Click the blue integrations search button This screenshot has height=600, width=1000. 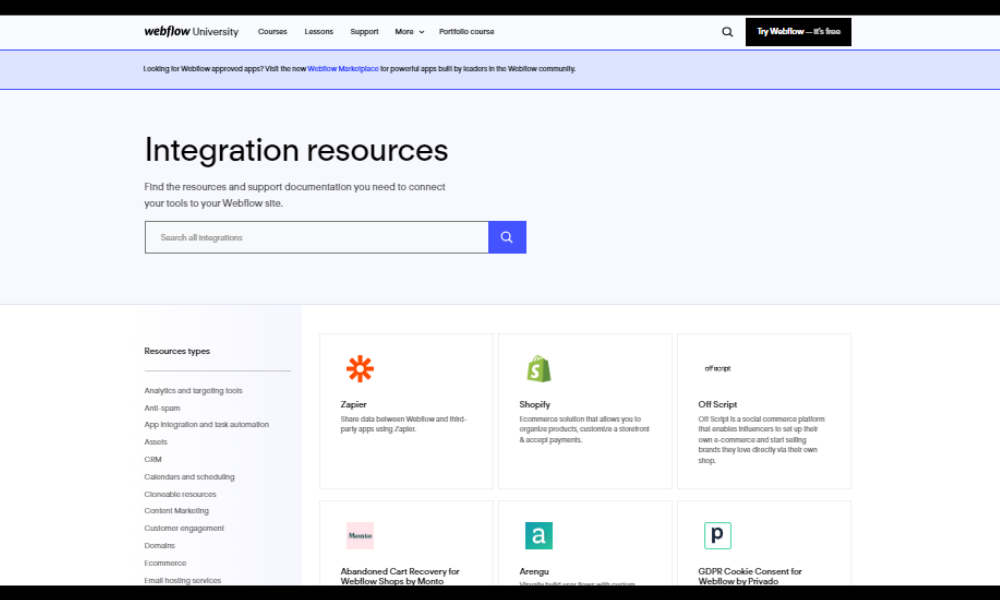point(507,237)
